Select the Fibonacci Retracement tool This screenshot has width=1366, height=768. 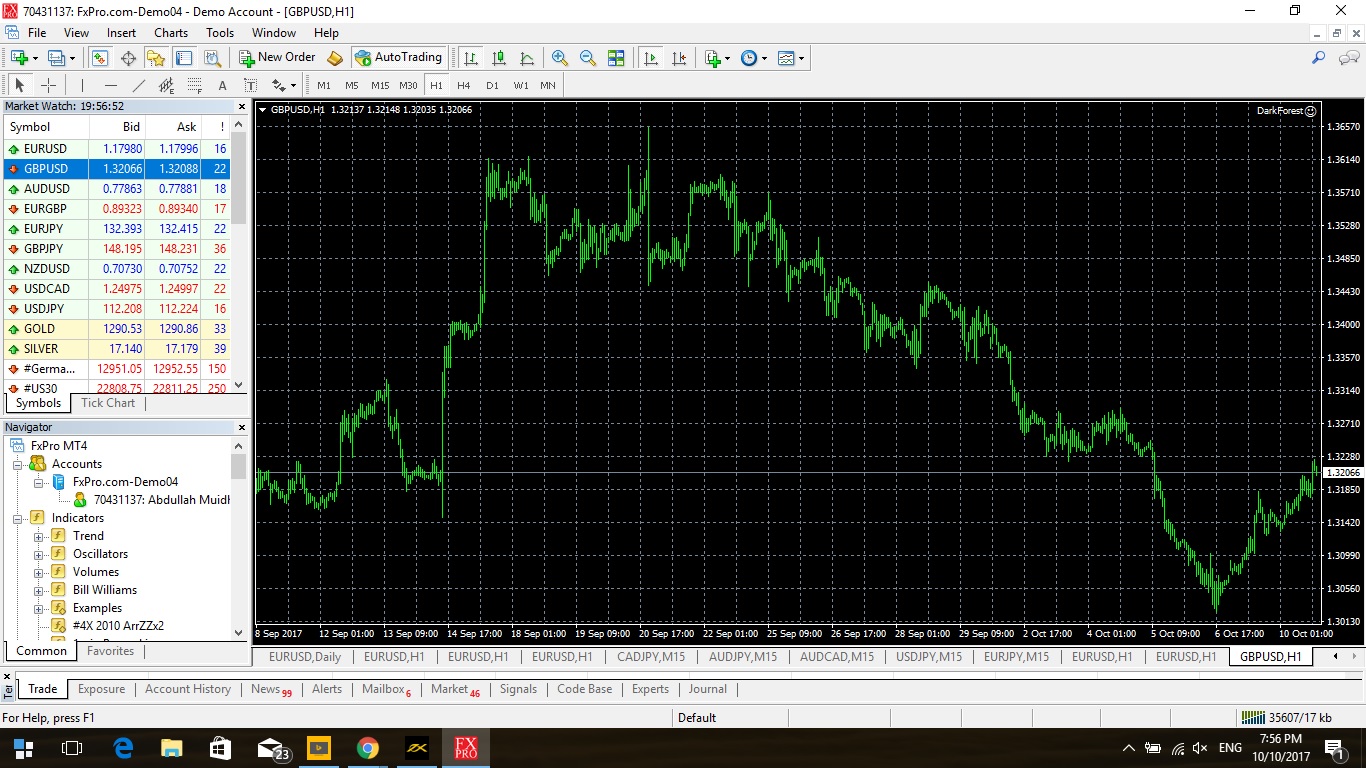coord(194,85)
